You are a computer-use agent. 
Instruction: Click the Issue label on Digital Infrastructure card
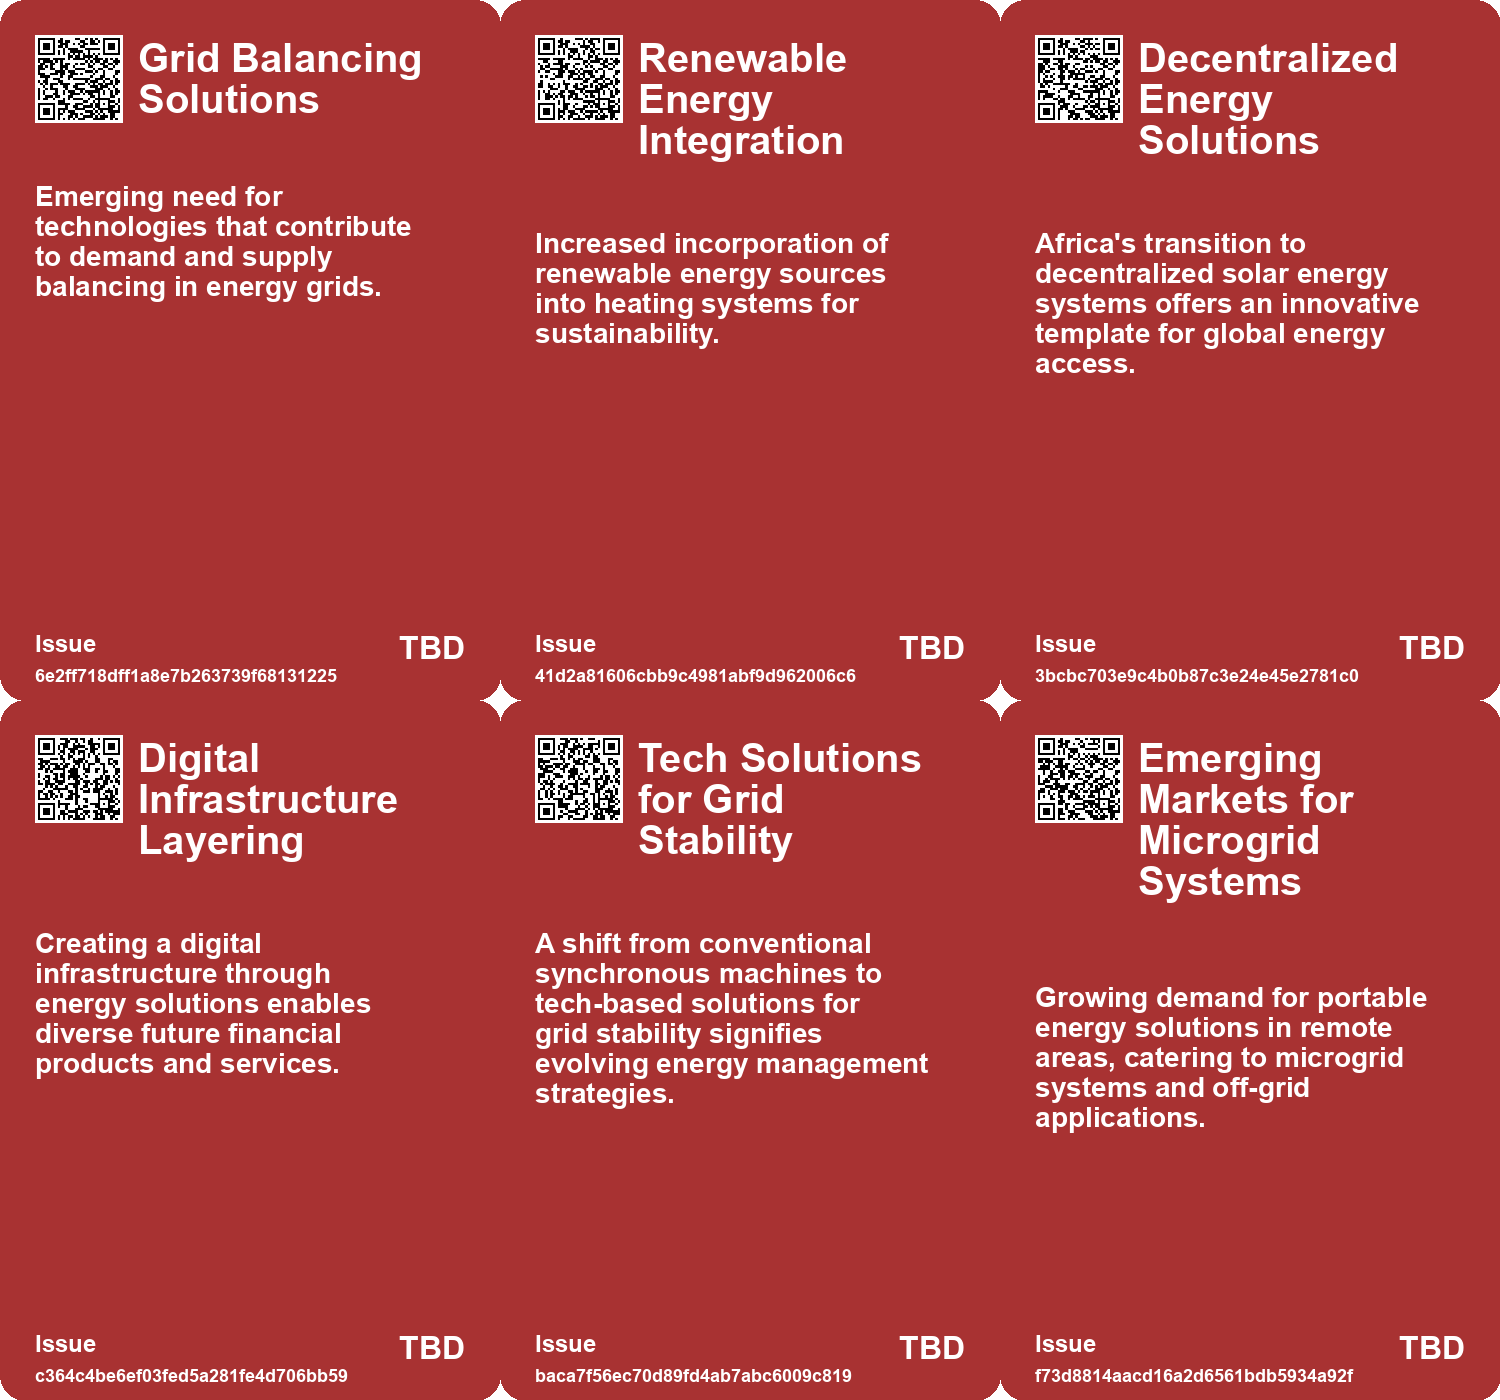click(x=66, y=1344)
